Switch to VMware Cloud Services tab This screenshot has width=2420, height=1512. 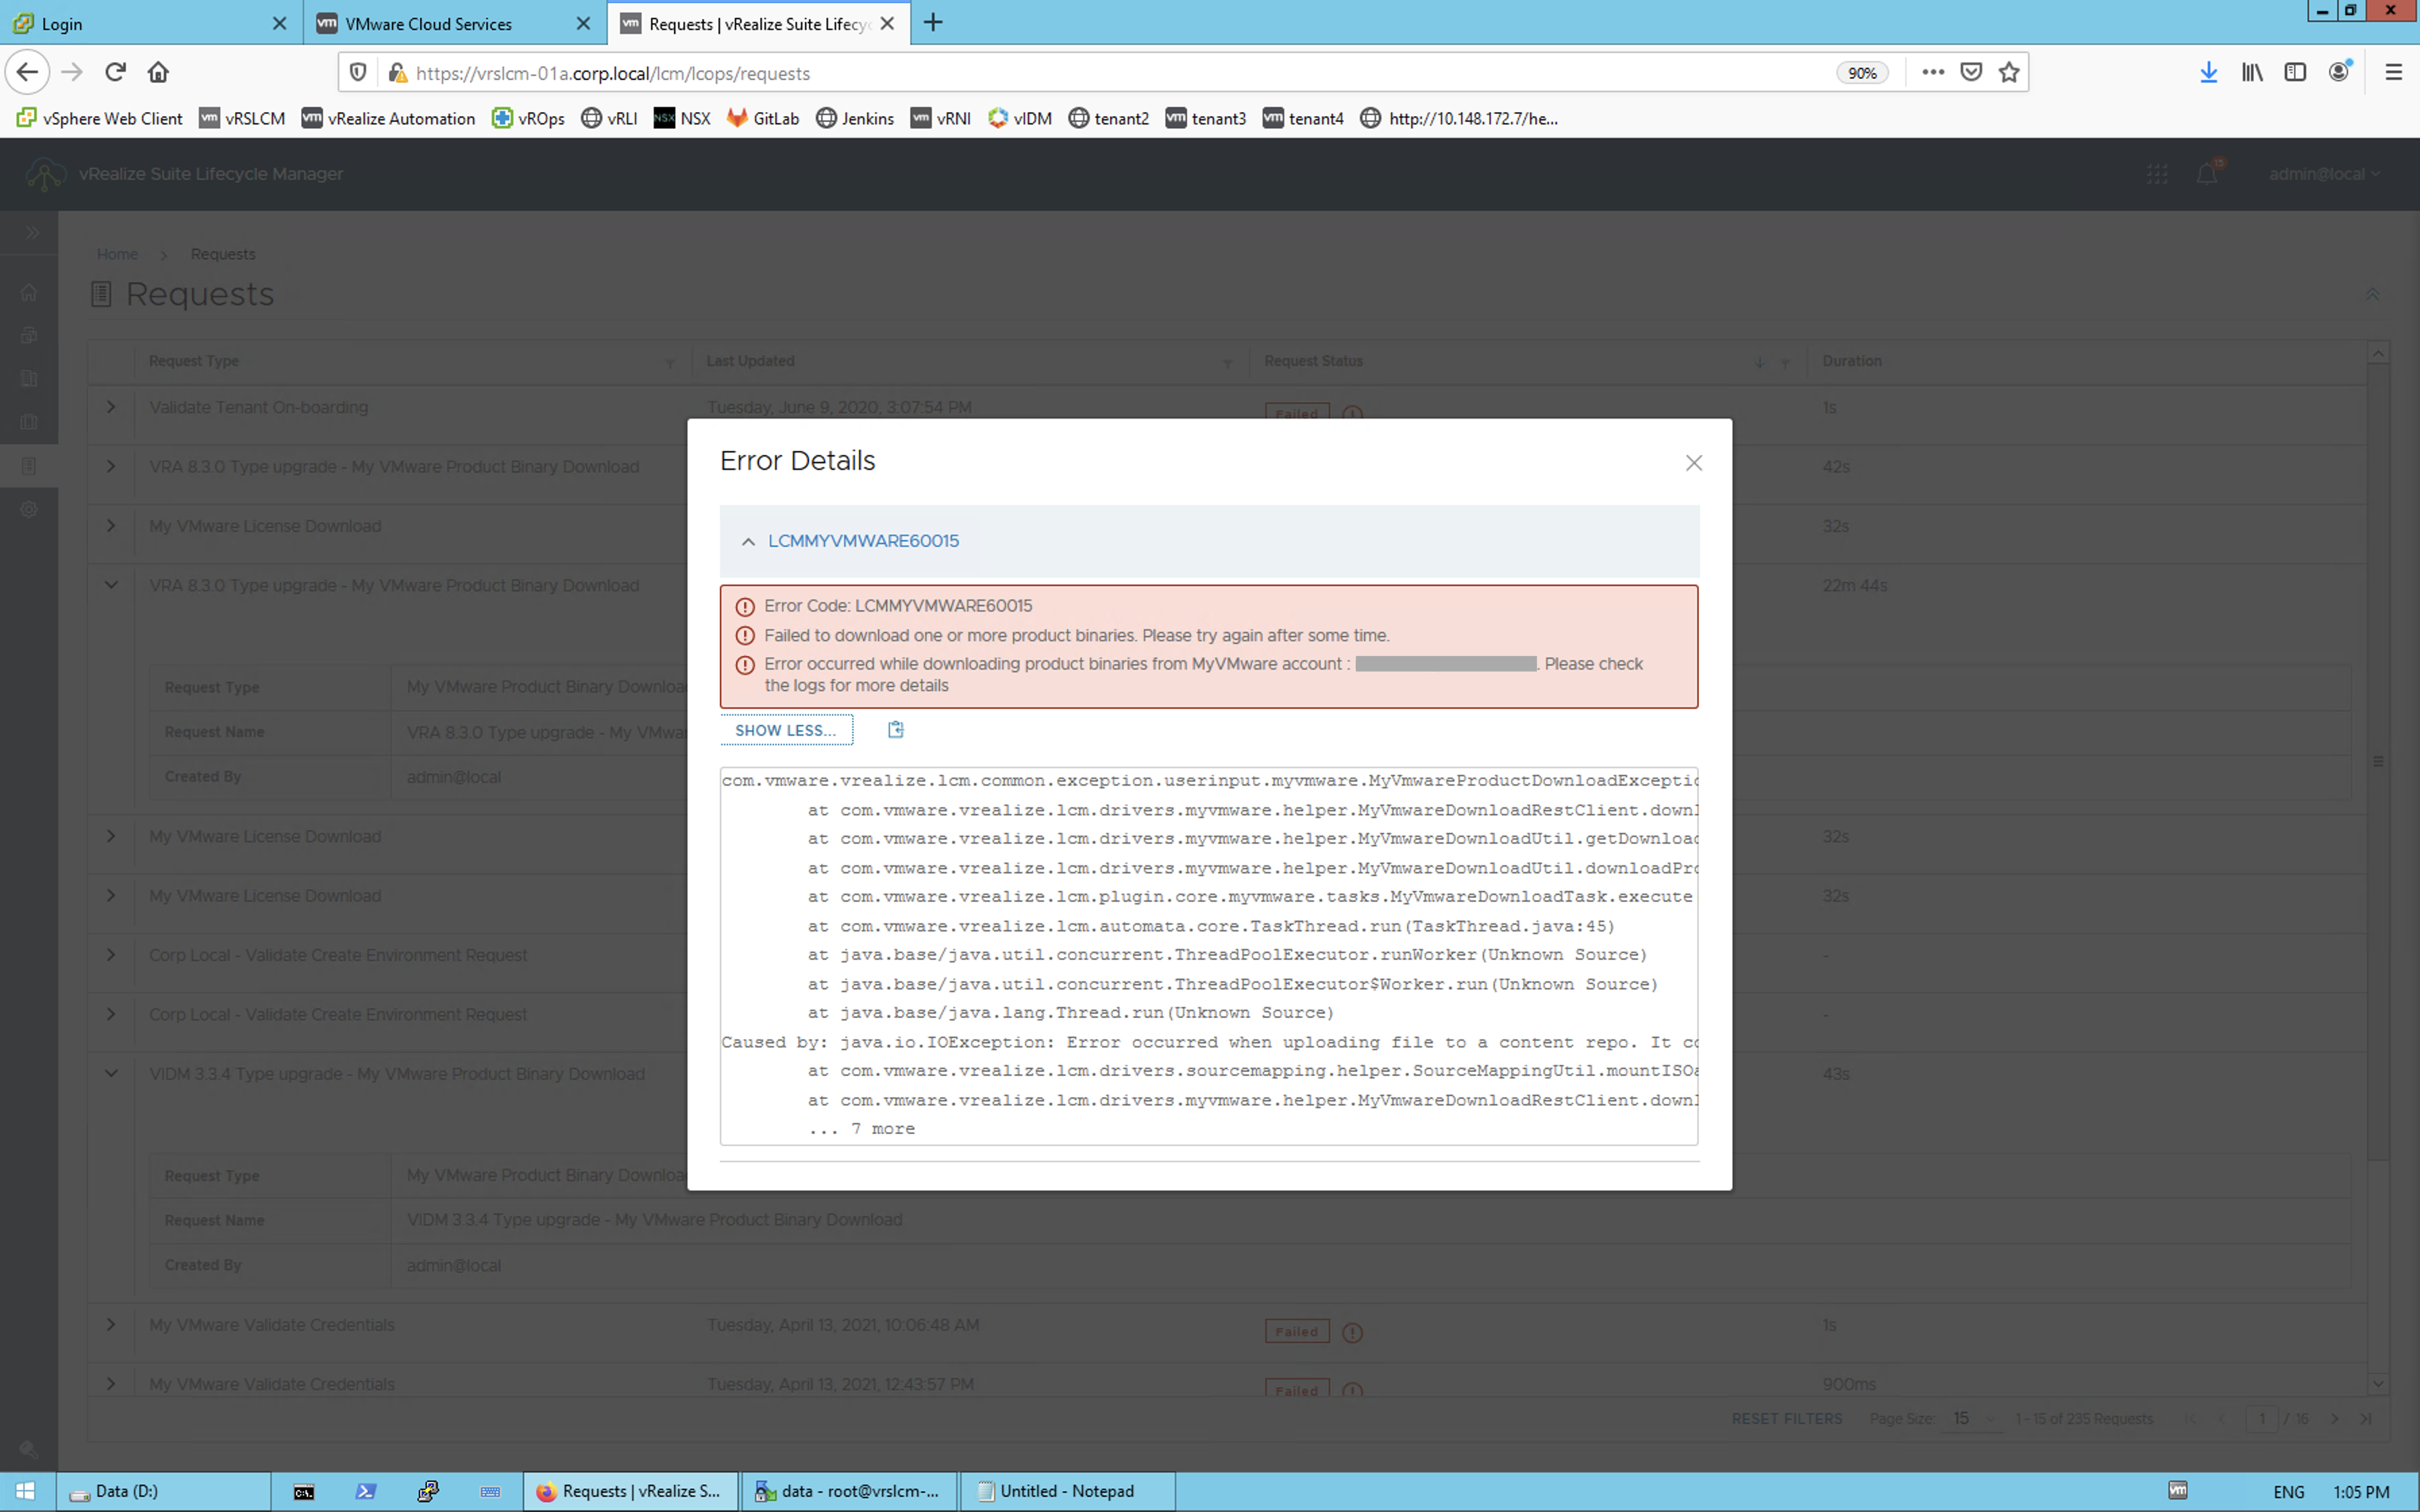[429, 24]
